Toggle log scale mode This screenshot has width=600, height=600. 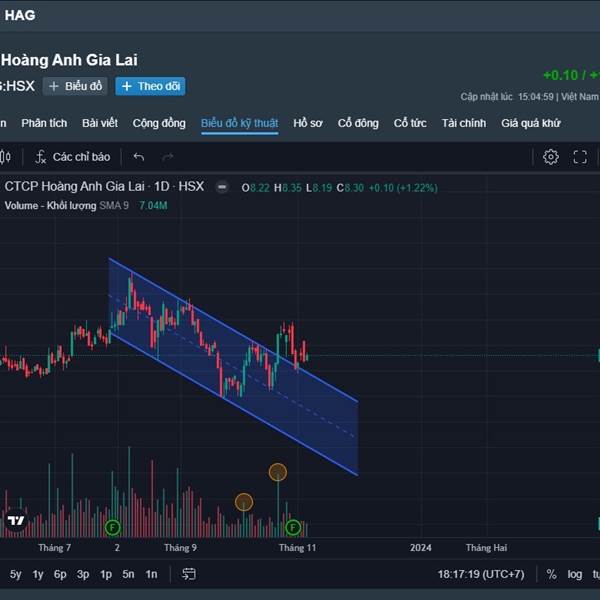575,574
